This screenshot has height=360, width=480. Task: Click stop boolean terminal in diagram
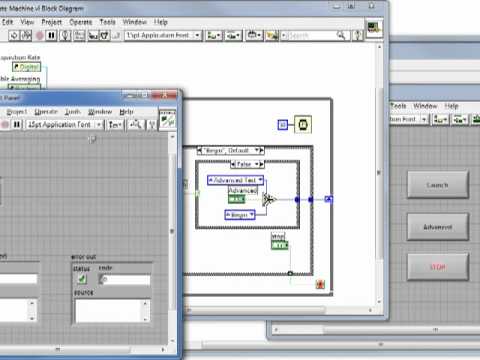pos(279,245)
